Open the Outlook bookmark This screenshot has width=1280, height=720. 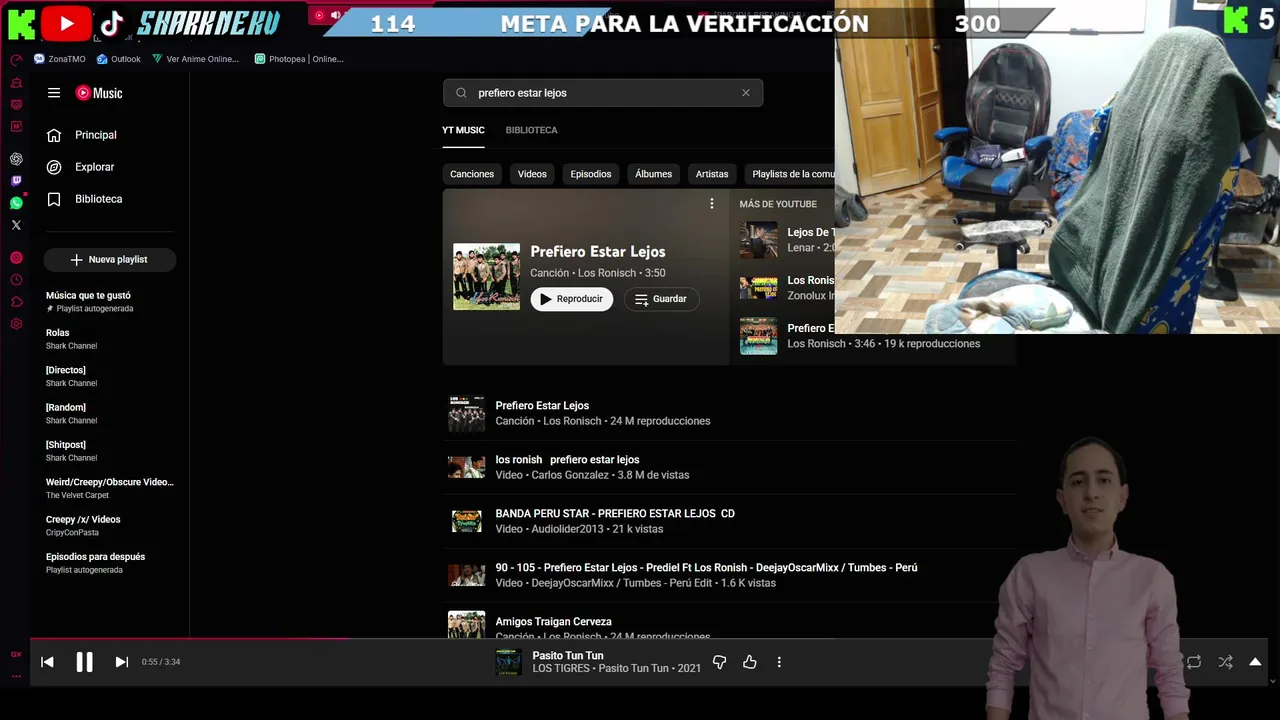[119, 59]
